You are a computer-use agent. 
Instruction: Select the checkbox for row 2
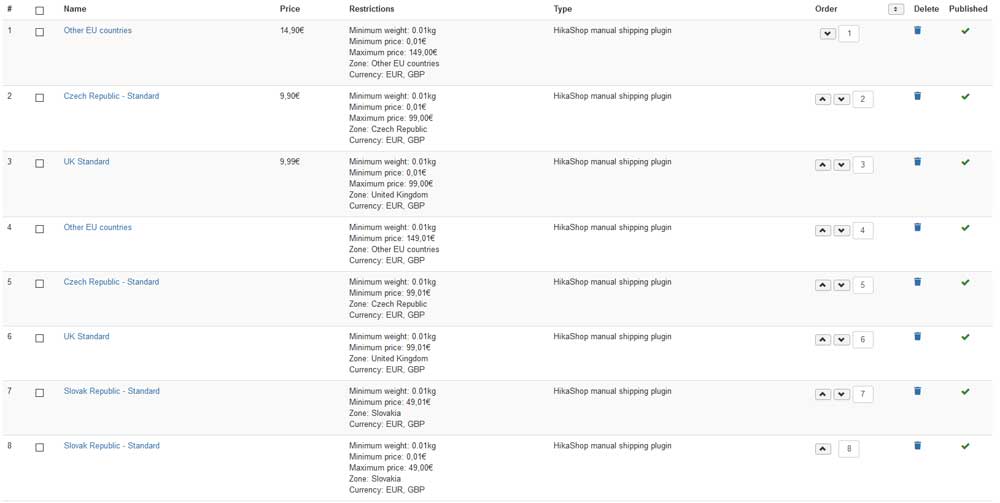40,98
